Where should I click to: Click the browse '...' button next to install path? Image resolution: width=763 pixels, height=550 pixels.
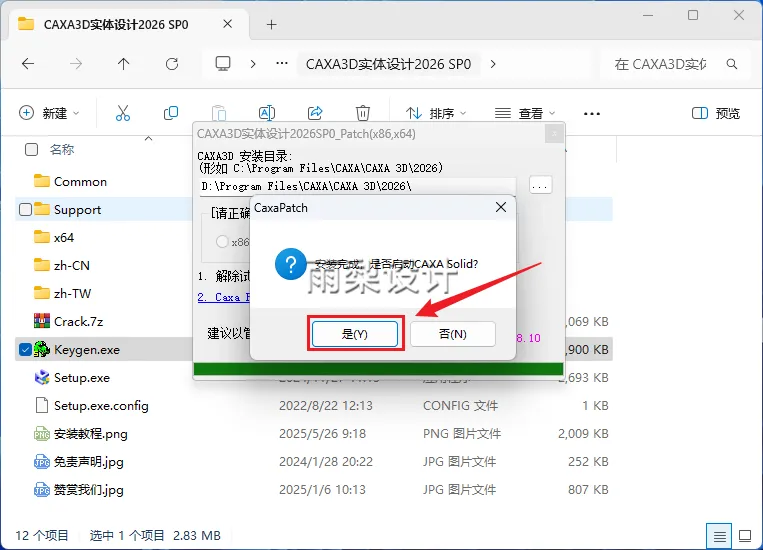[540, 185]
